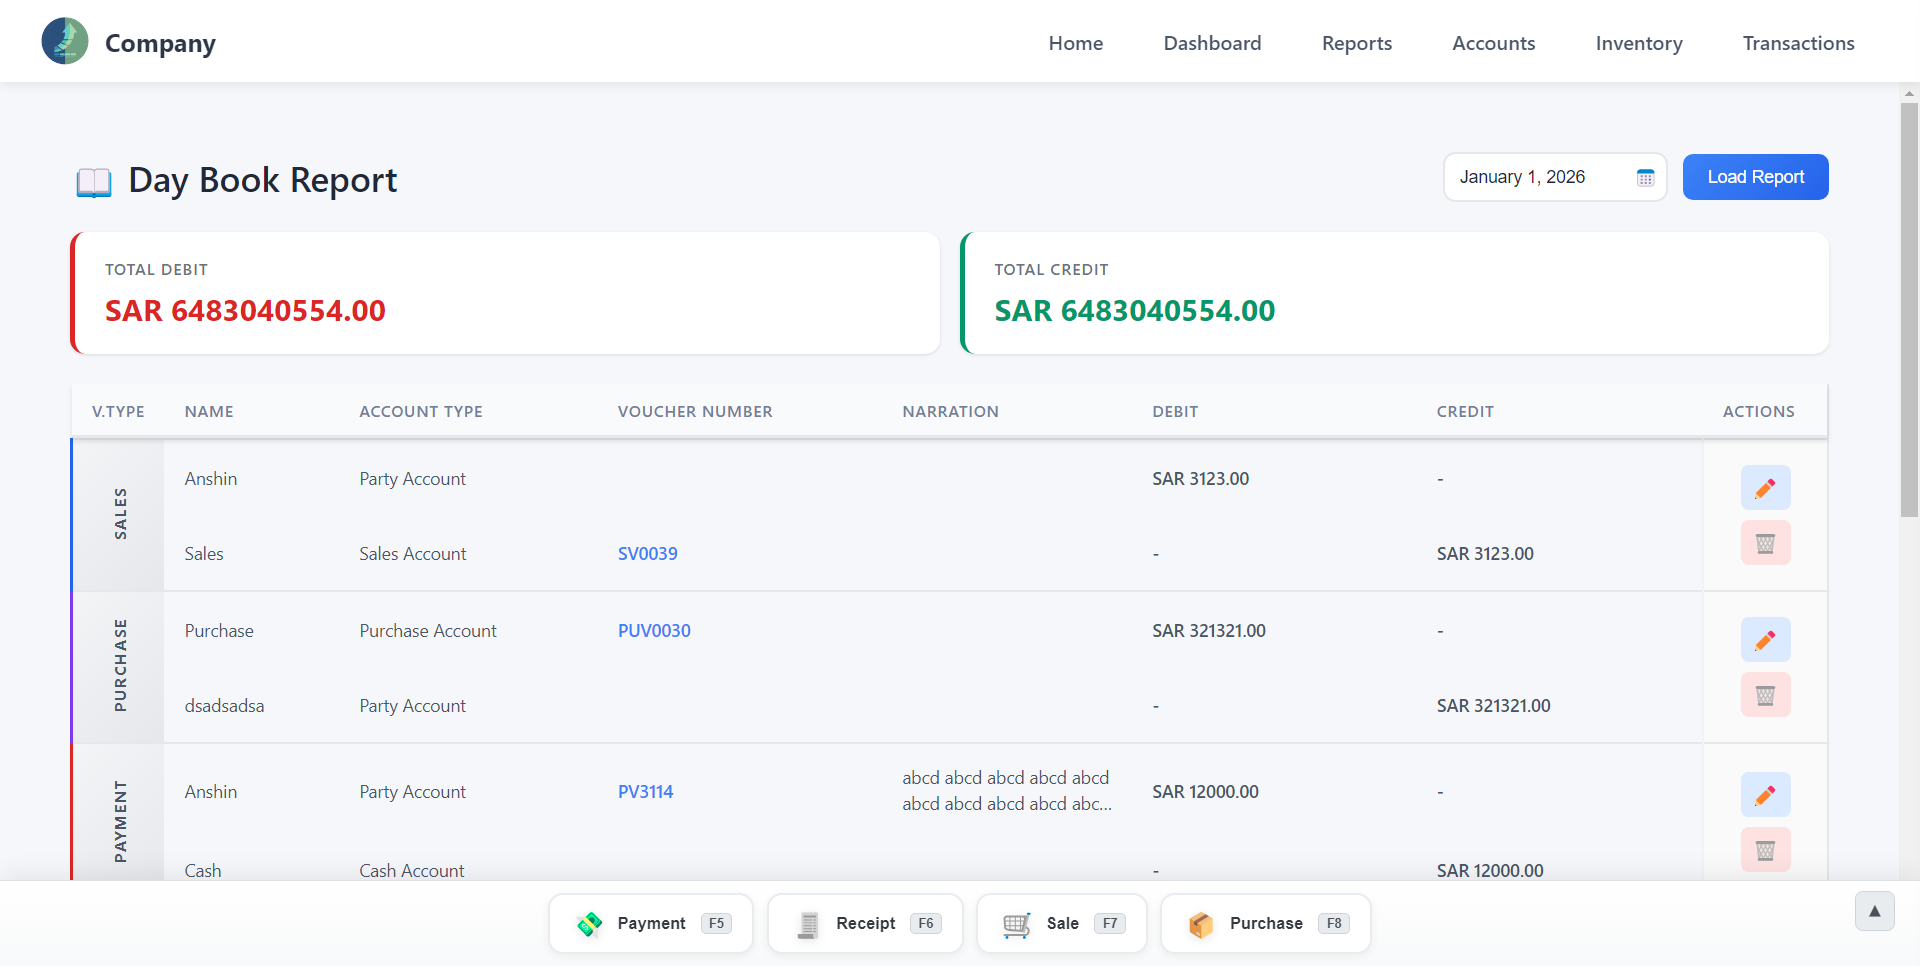The image size is (1920, 966).
Task: Click trash icon for PURCHASE entry
Action: point(1765,695)
